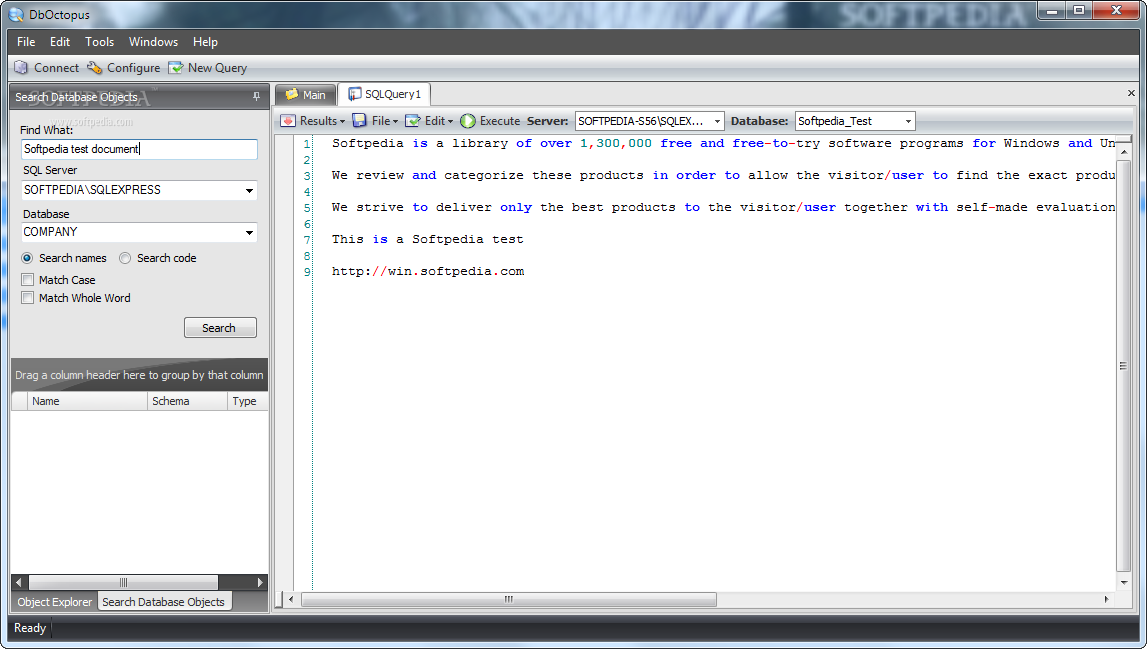Click the Results toolbar icon

tap(288, 121)
